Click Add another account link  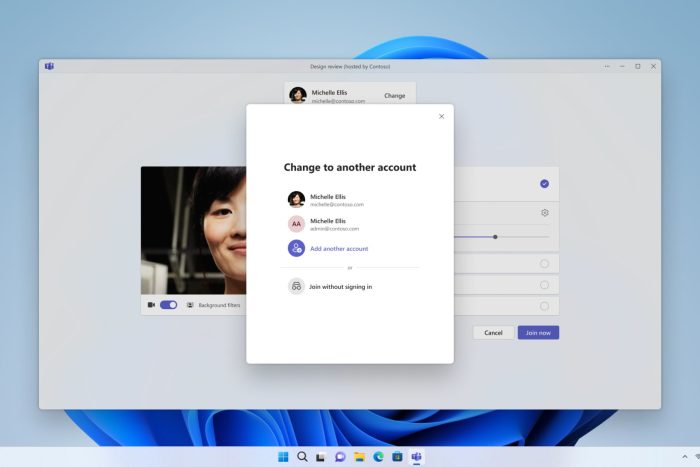339,249
